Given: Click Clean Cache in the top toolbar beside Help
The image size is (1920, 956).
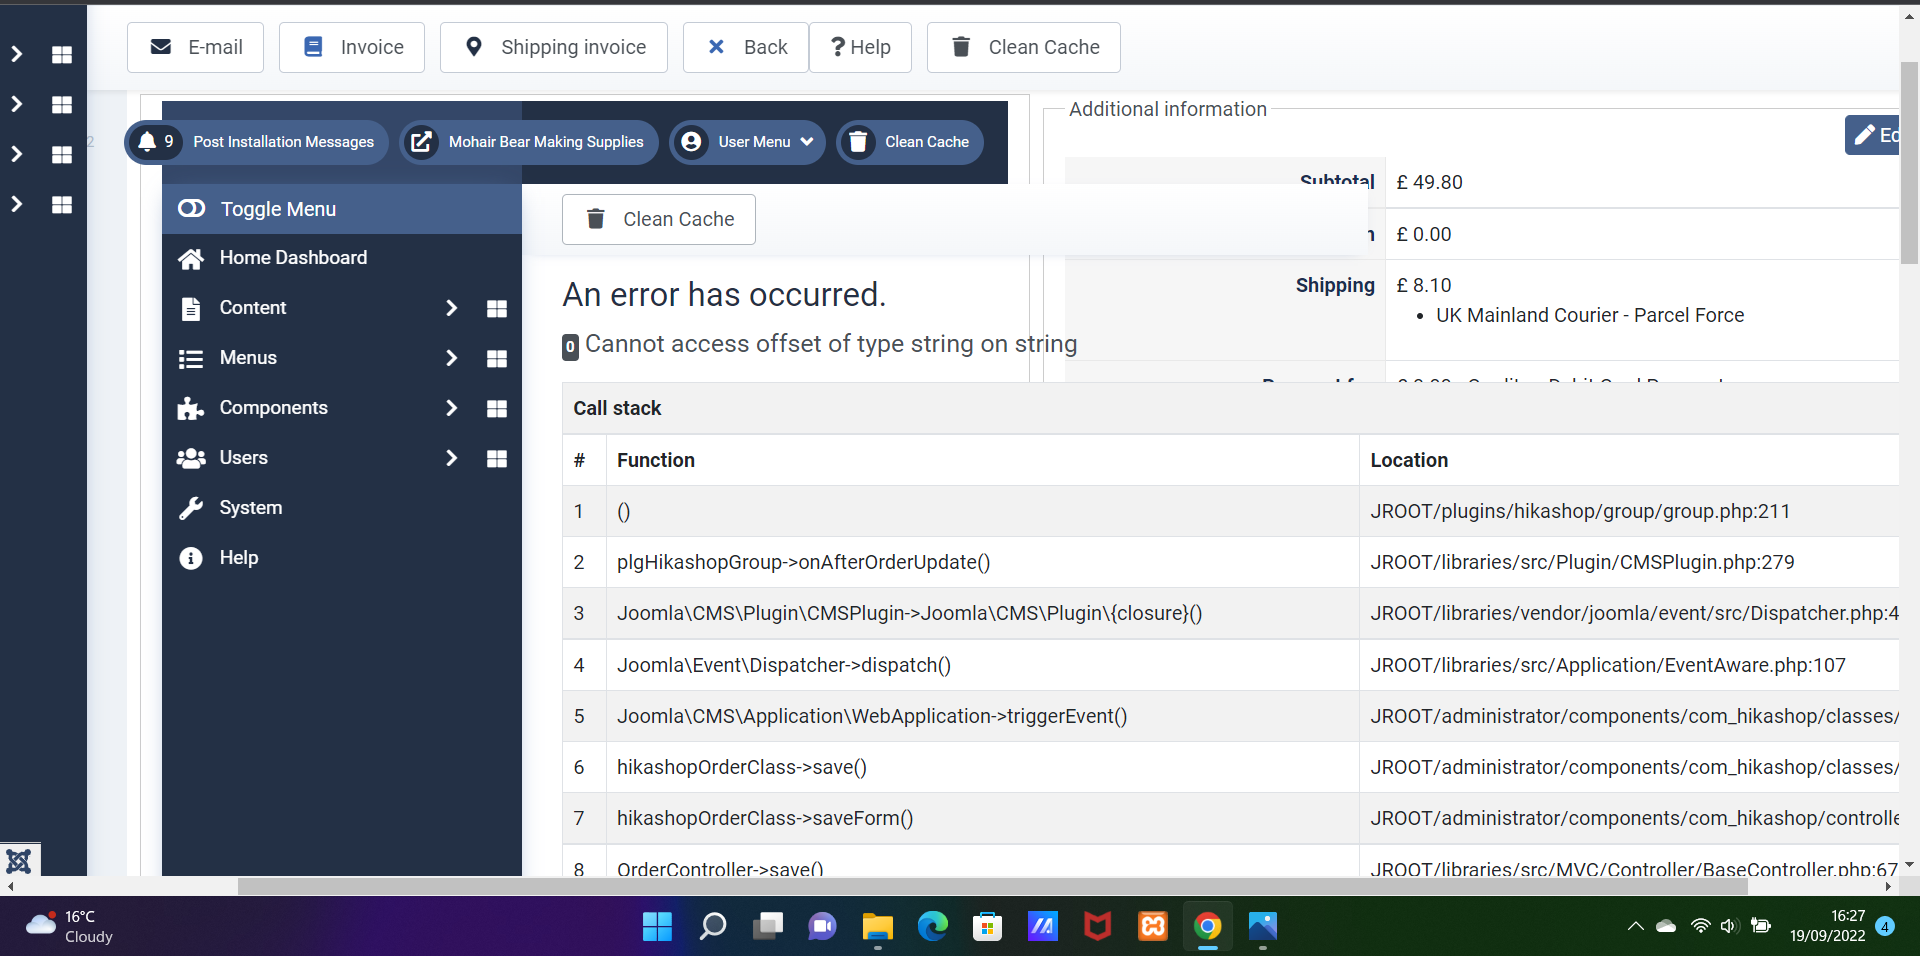Looking at the screenshot, I should [x=1024, y=47].
